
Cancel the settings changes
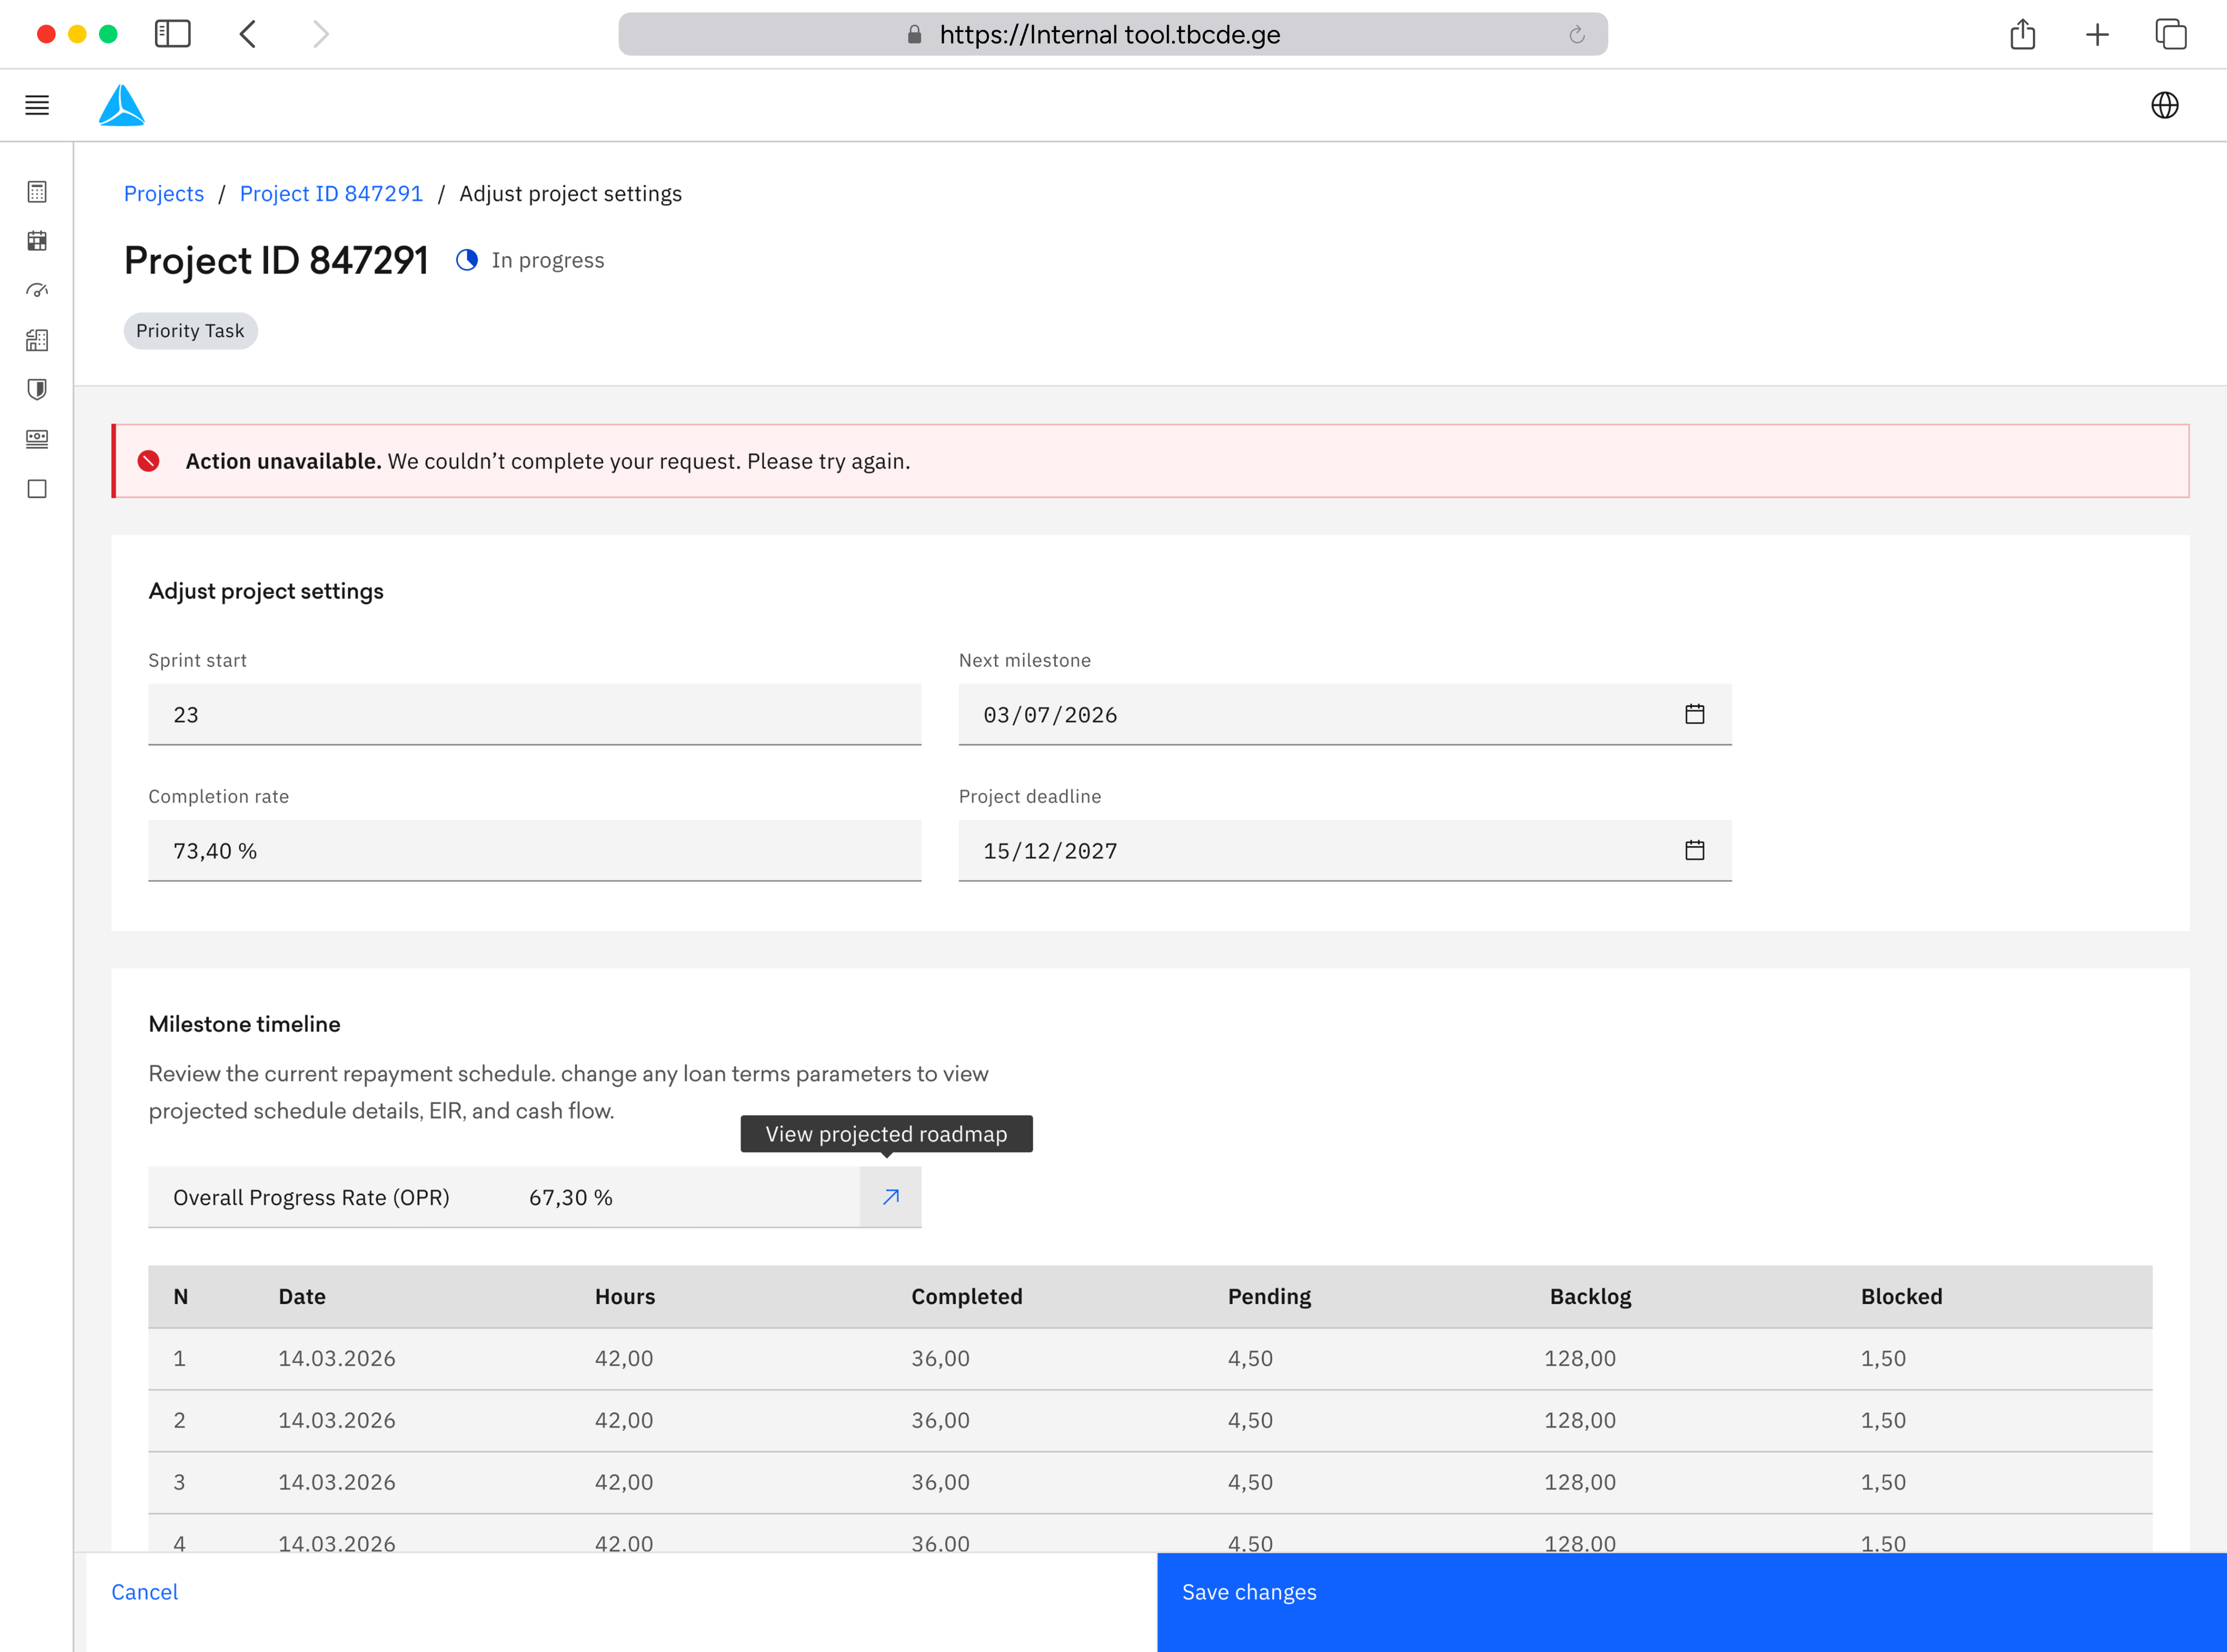click(144, 1592)
